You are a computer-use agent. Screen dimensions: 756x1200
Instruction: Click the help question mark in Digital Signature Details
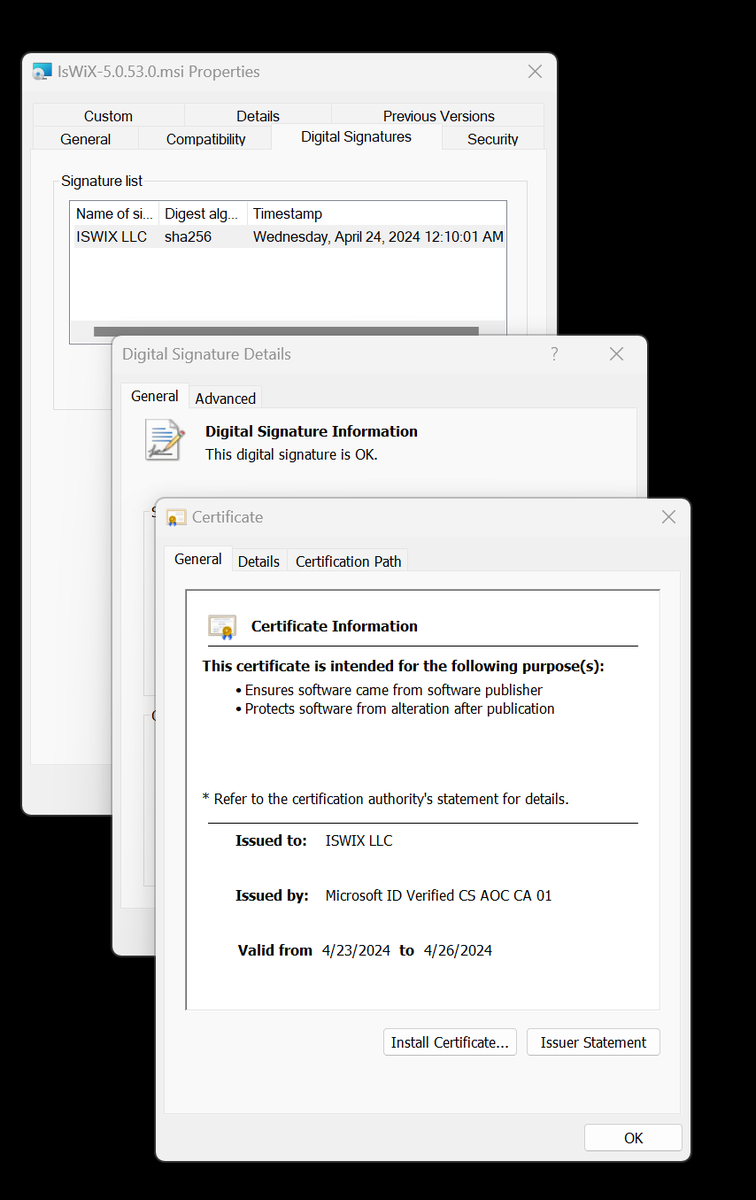pyautogui.click(x=554, y=354)
